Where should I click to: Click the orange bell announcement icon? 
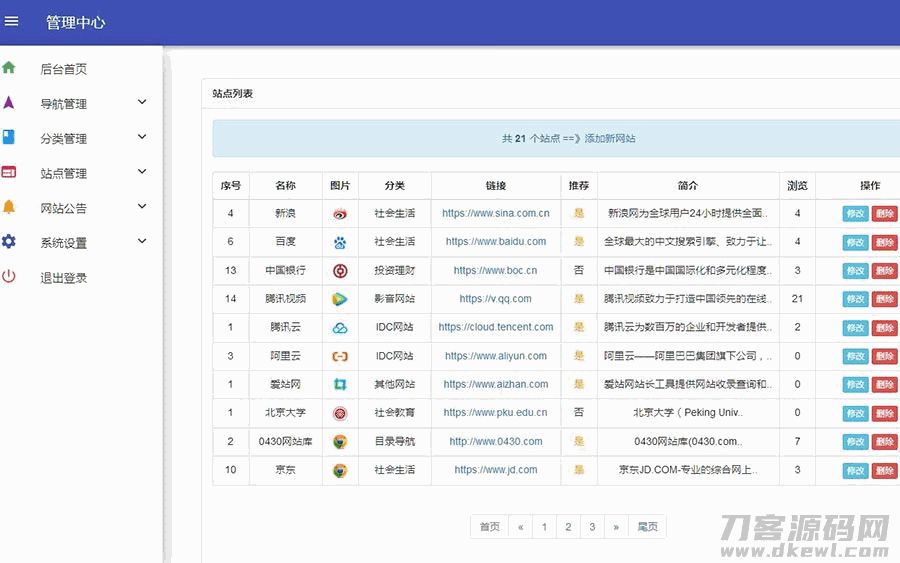tap(9, 207)
